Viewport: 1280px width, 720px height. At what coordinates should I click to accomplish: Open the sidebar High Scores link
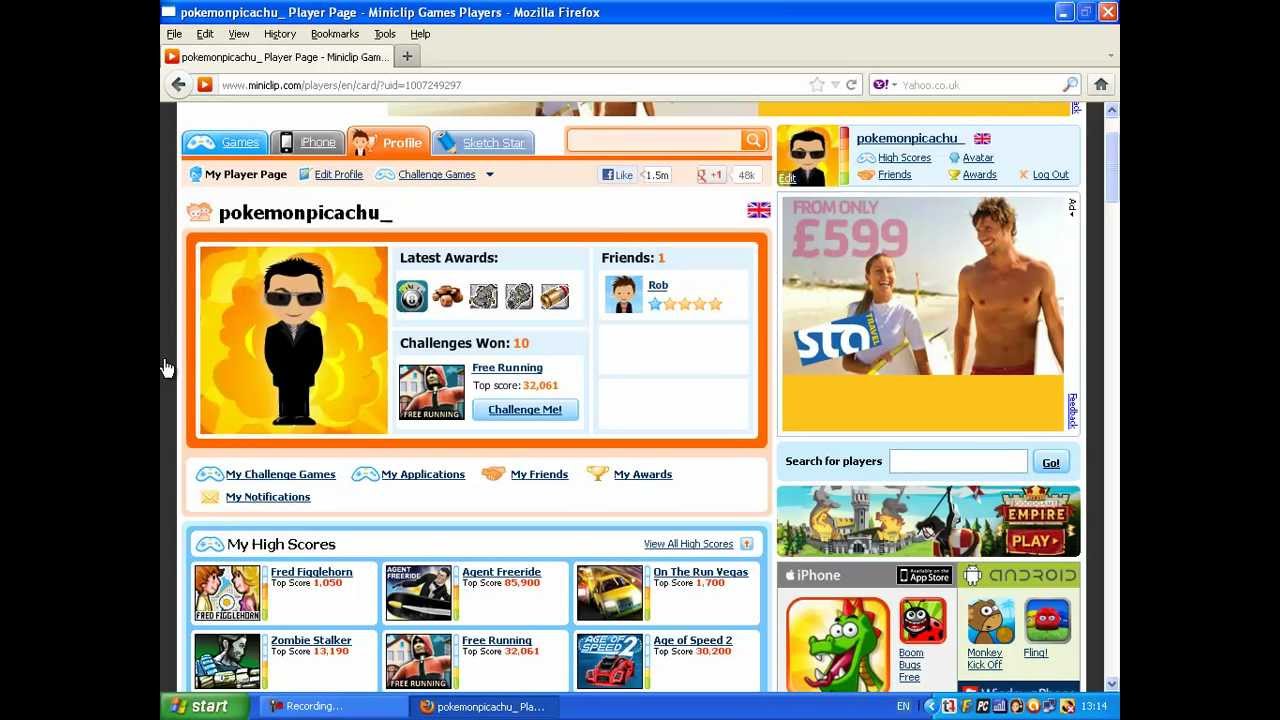point(904,158)
